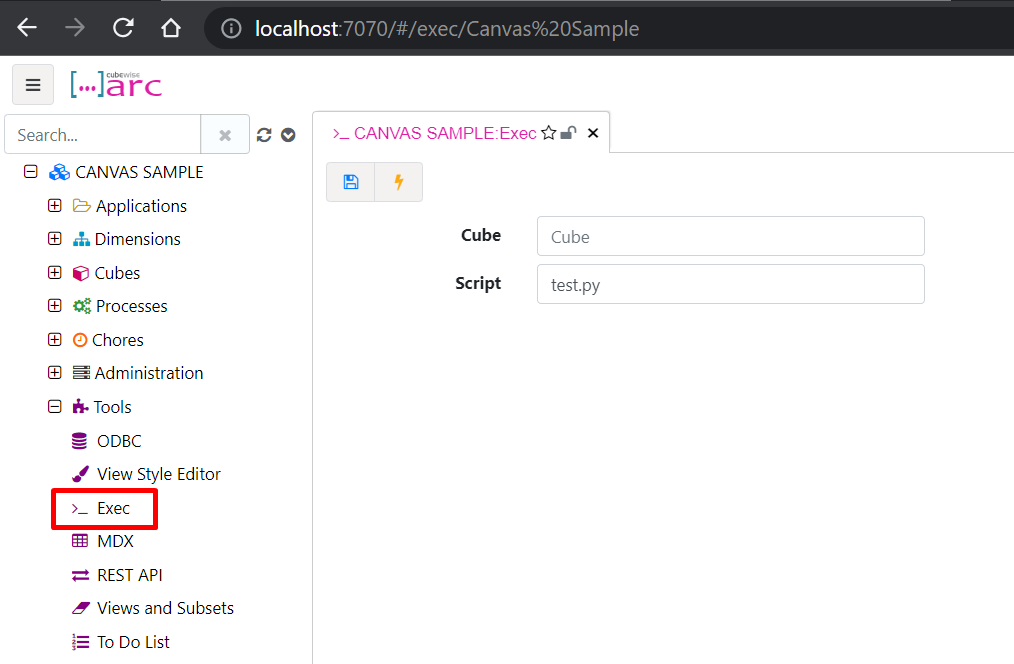Screen dimensions: 1014x664
Task: Go to the browser home page
Action: (x=171, y=28)
